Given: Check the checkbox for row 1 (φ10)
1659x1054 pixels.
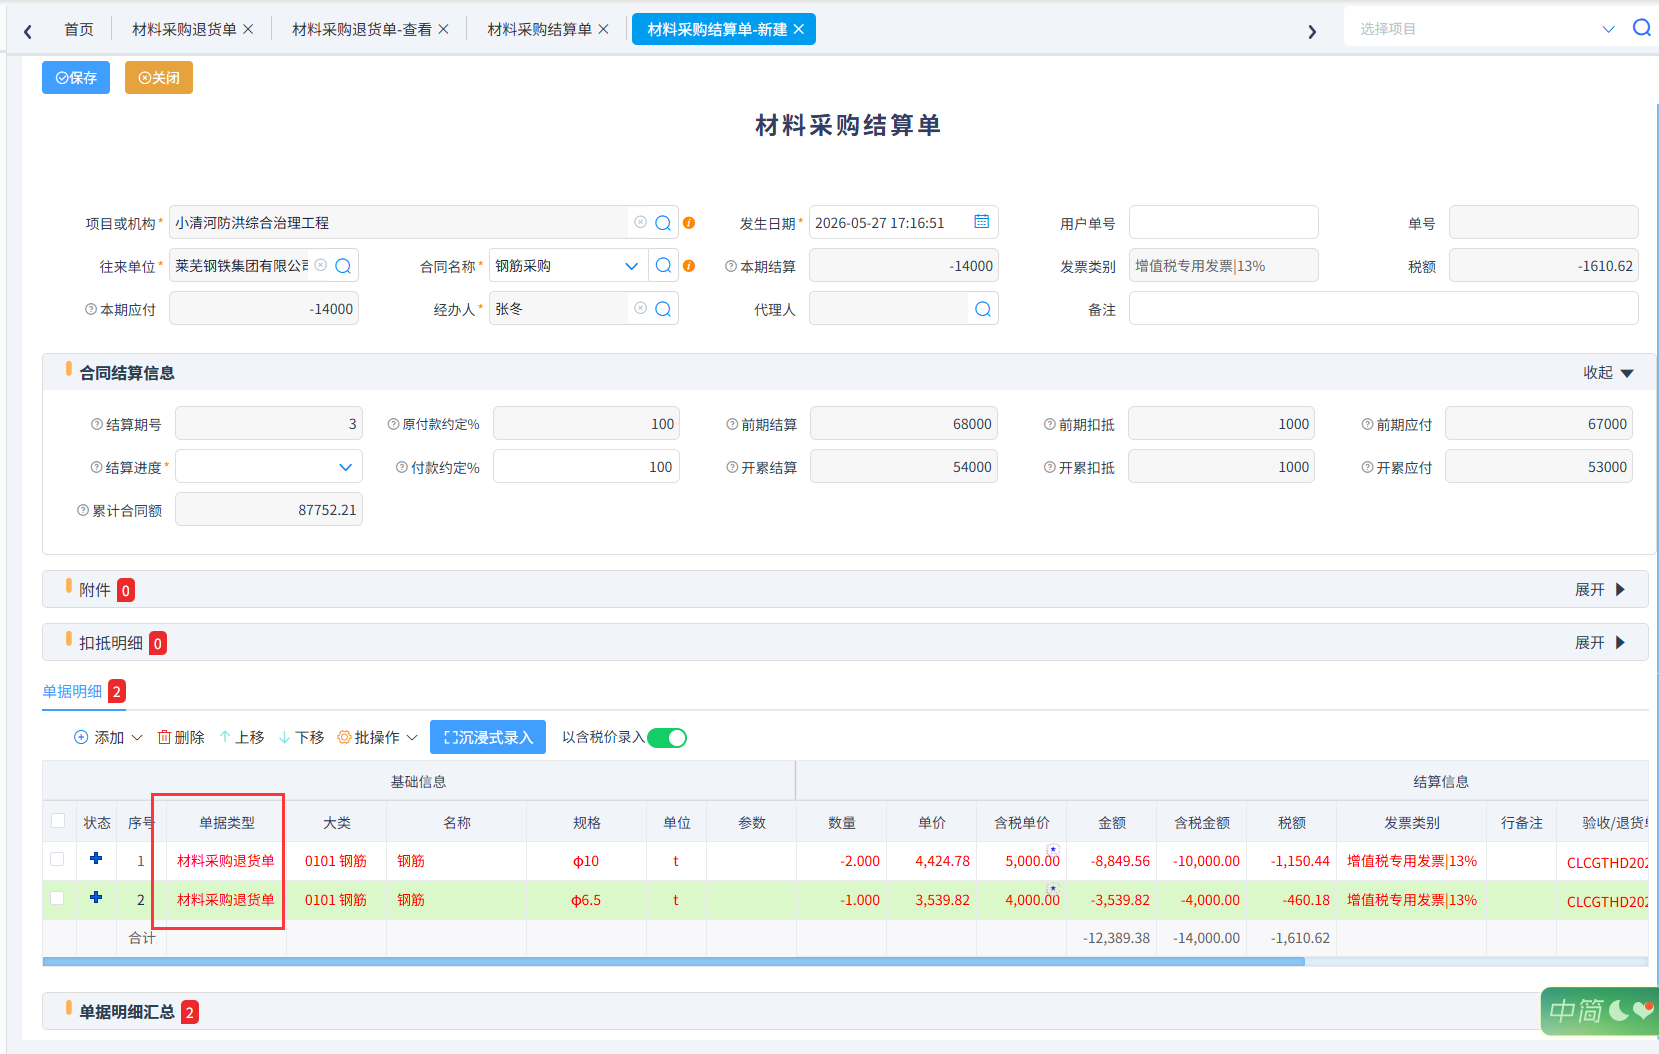Looking at the screenshot, I should pos(57,859).
